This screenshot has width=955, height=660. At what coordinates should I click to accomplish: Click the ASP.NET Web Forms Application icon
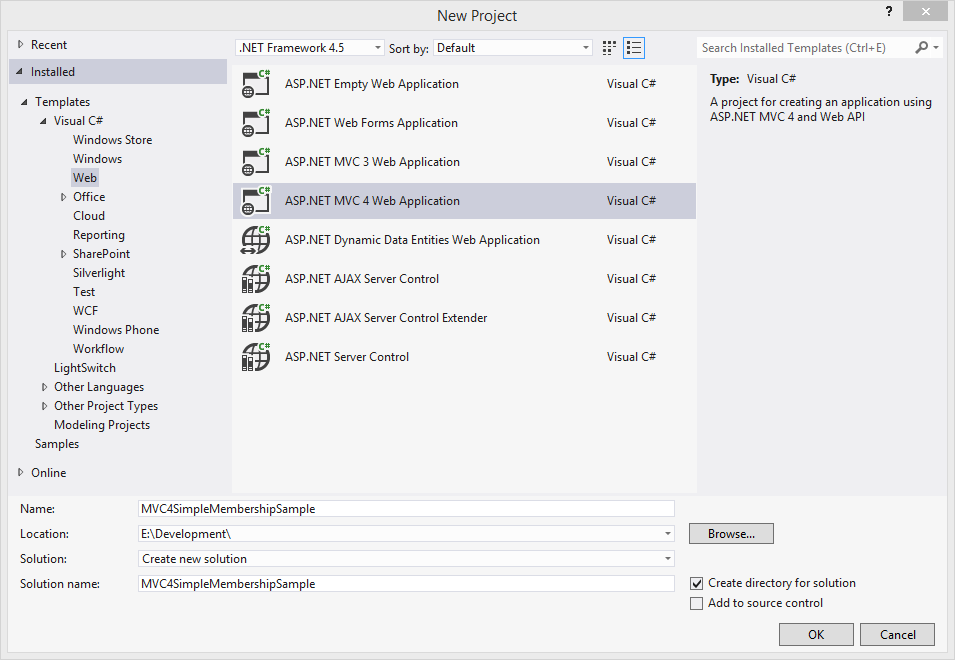[x=256, y=123]
